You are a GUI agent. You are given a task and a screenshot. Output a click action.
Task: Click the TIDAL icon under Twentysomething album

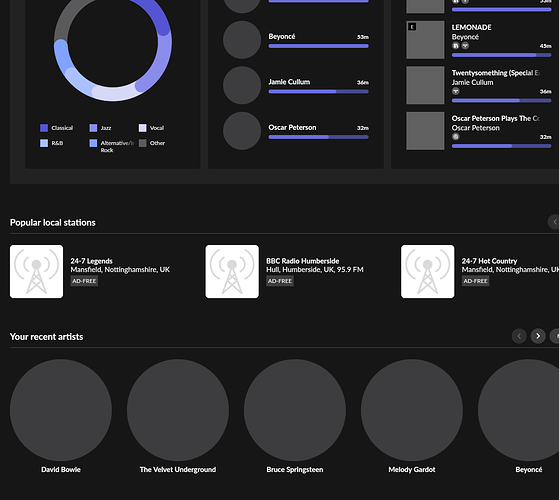pos(455,91)
